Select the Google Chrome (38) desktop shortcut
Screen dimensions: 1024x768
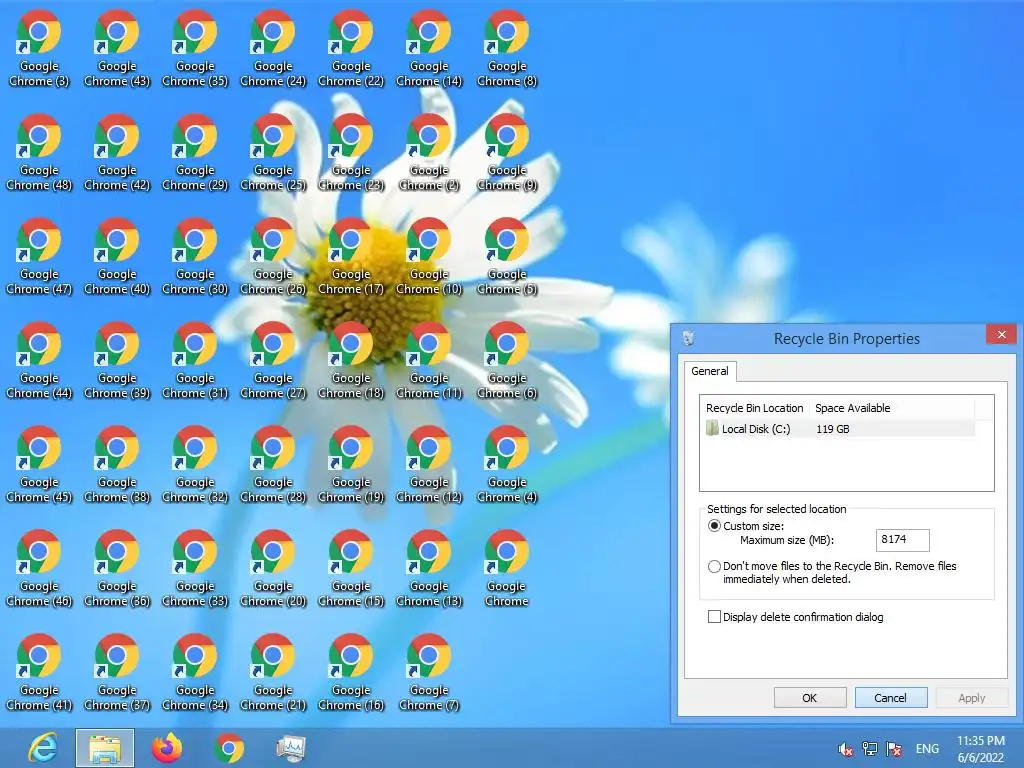point(117,464)
